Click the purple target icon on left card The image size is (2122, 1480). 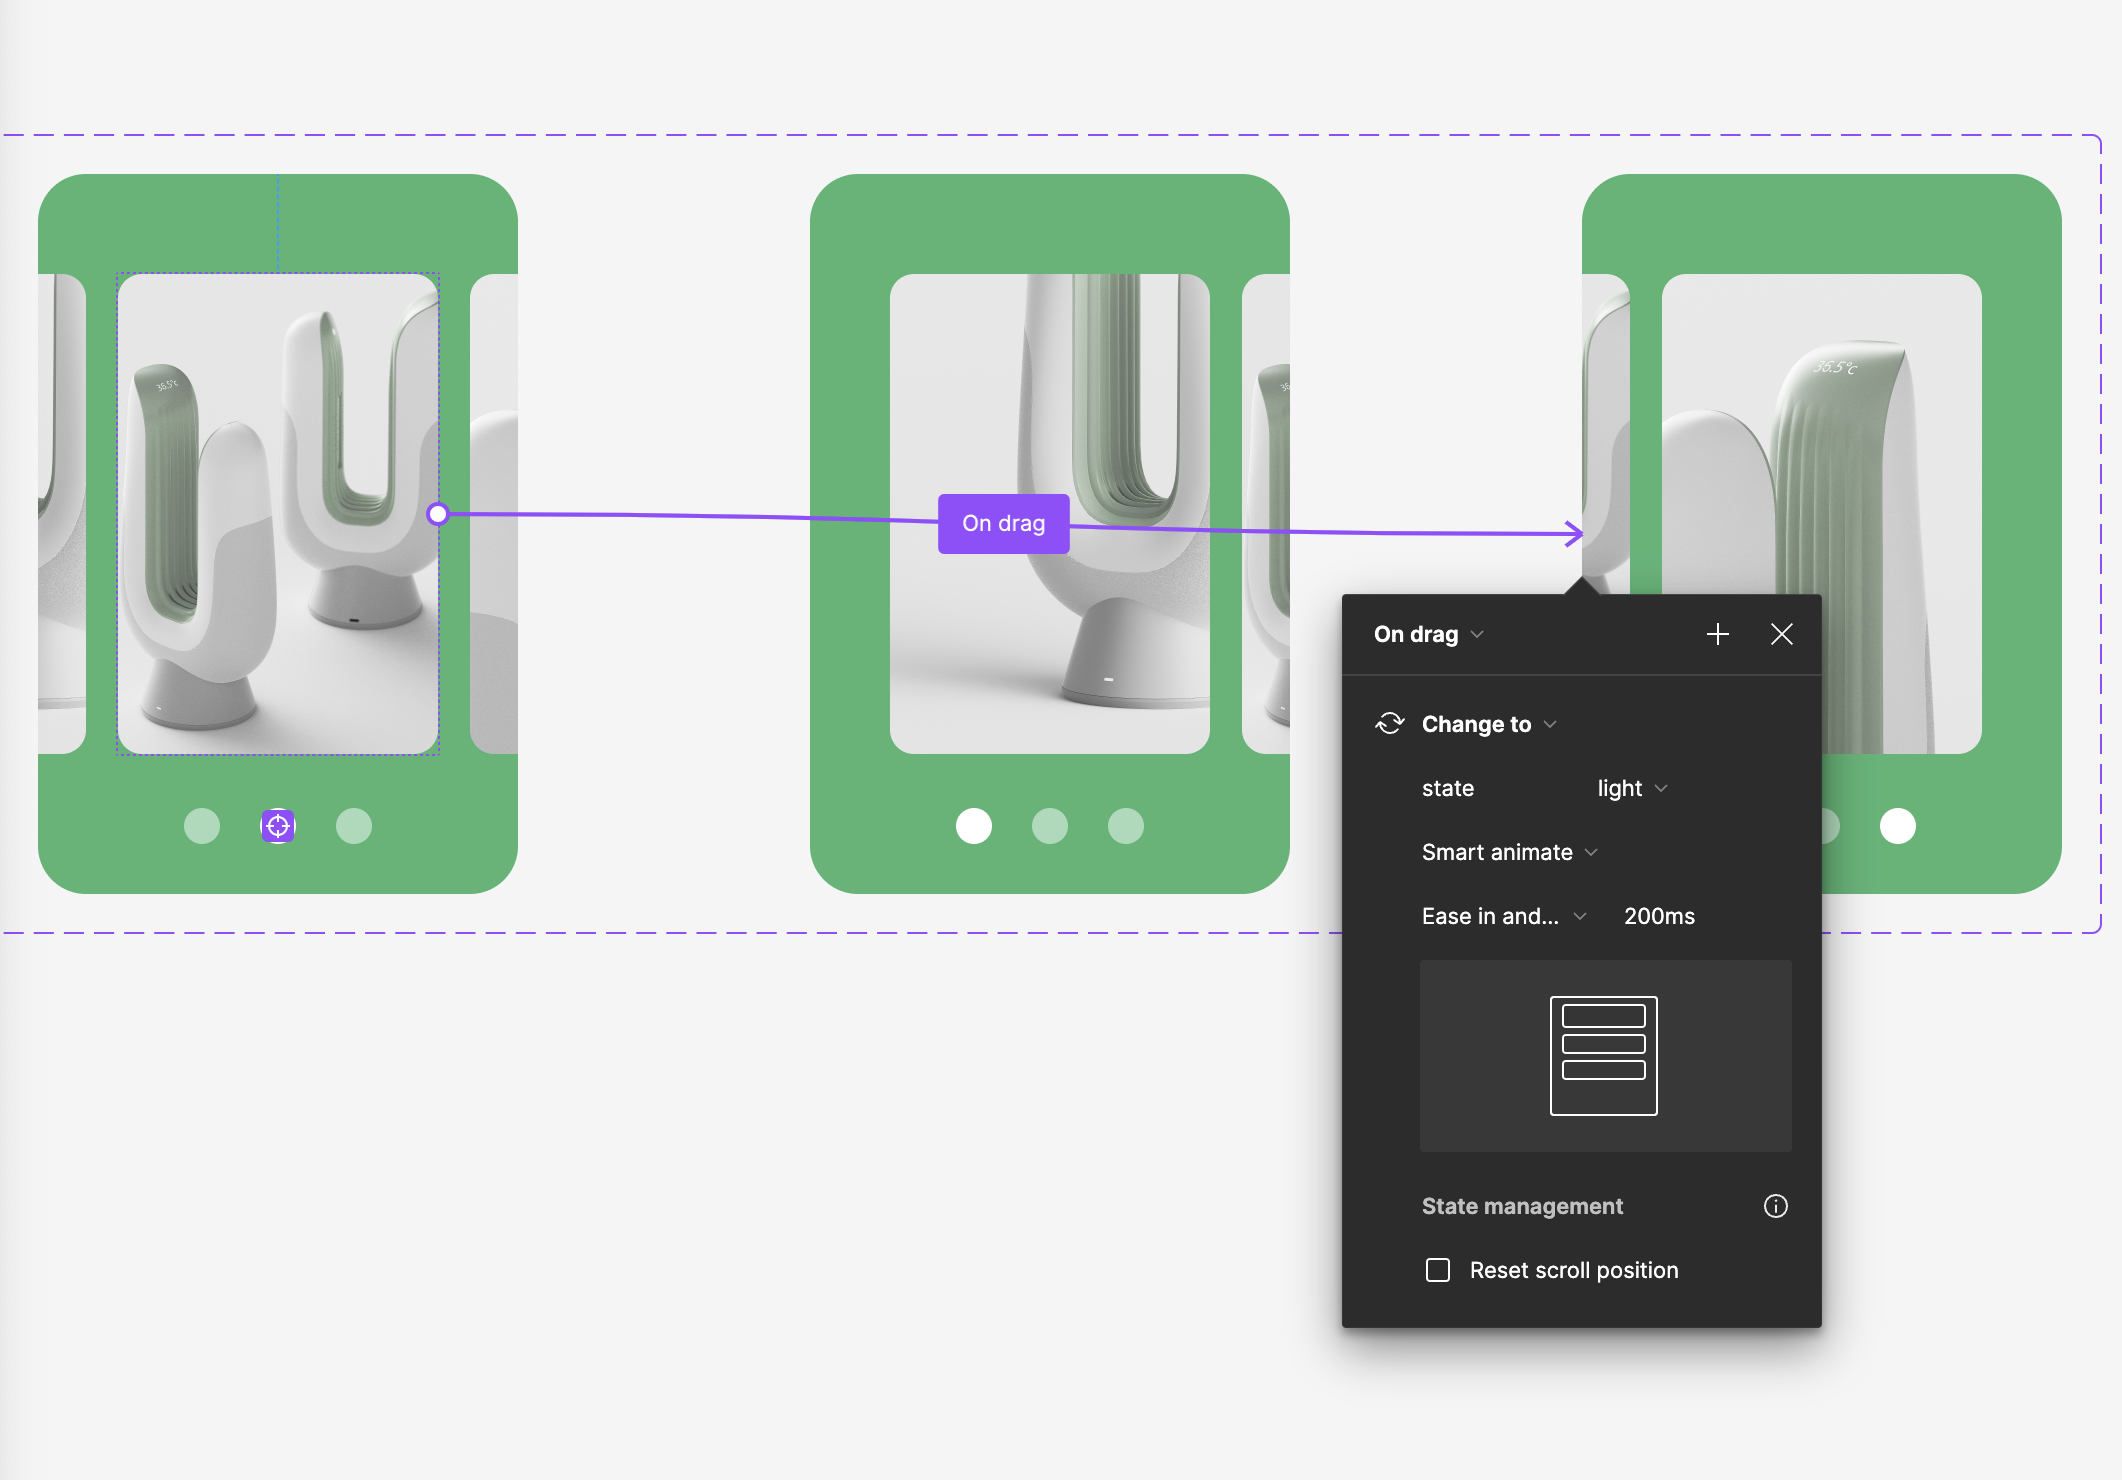(278, 826)
